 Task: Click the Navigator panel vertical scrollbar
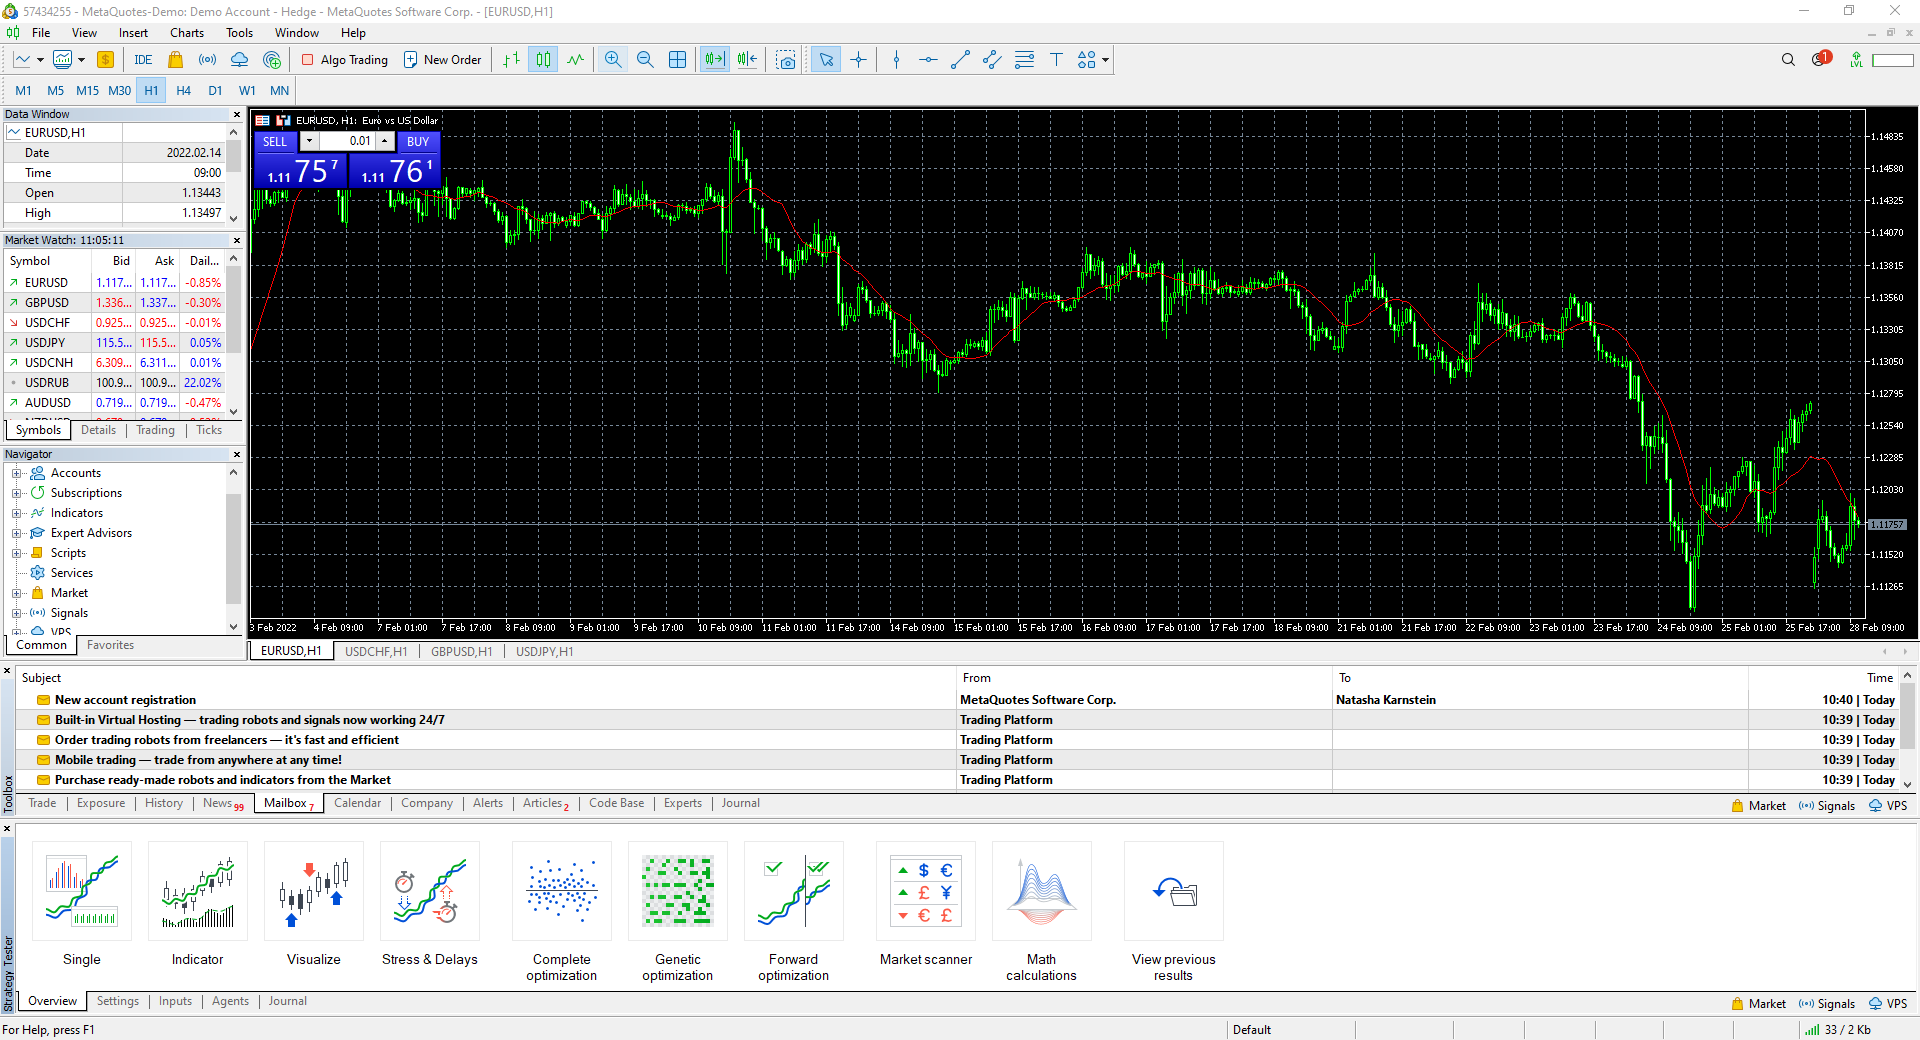234,548
